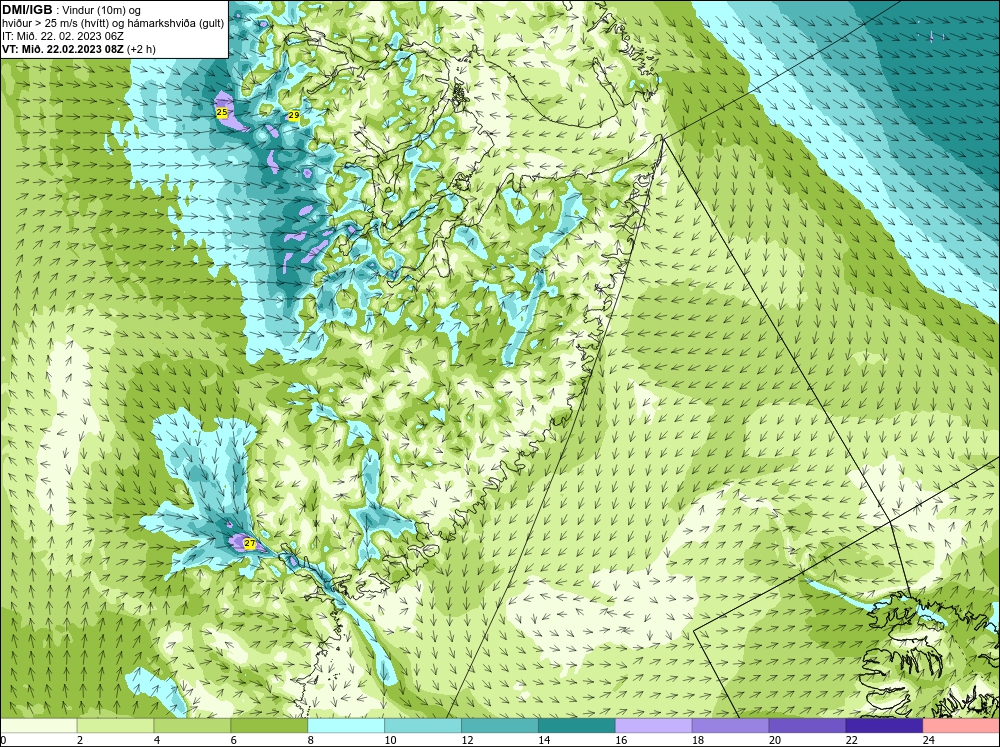This screenshot has height=747, width=1000.
Task: Pick the 12–14 m/s teal legend swatch
Action: point(500,726)
